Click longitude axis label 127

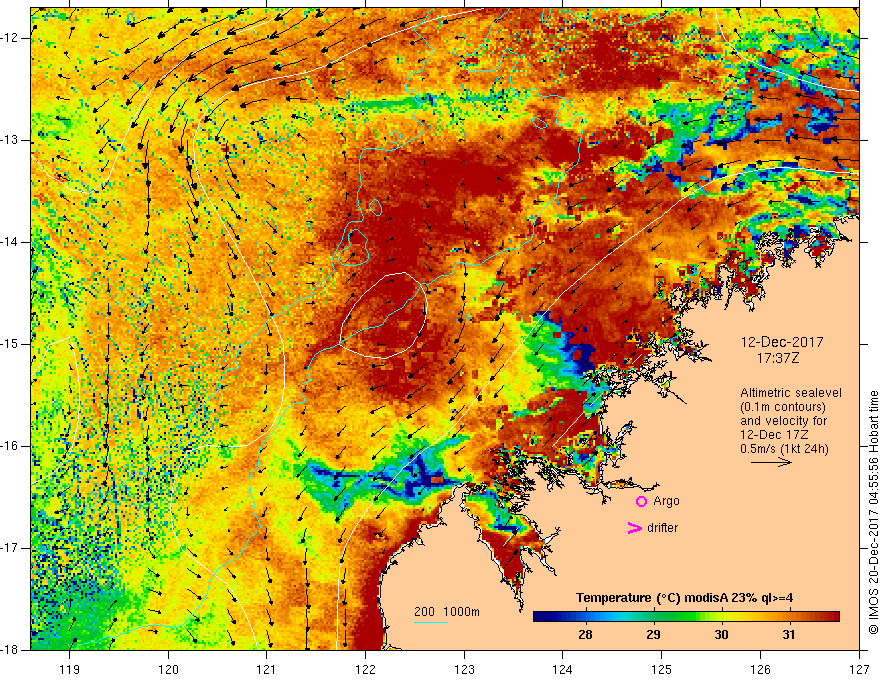point(859,669)
